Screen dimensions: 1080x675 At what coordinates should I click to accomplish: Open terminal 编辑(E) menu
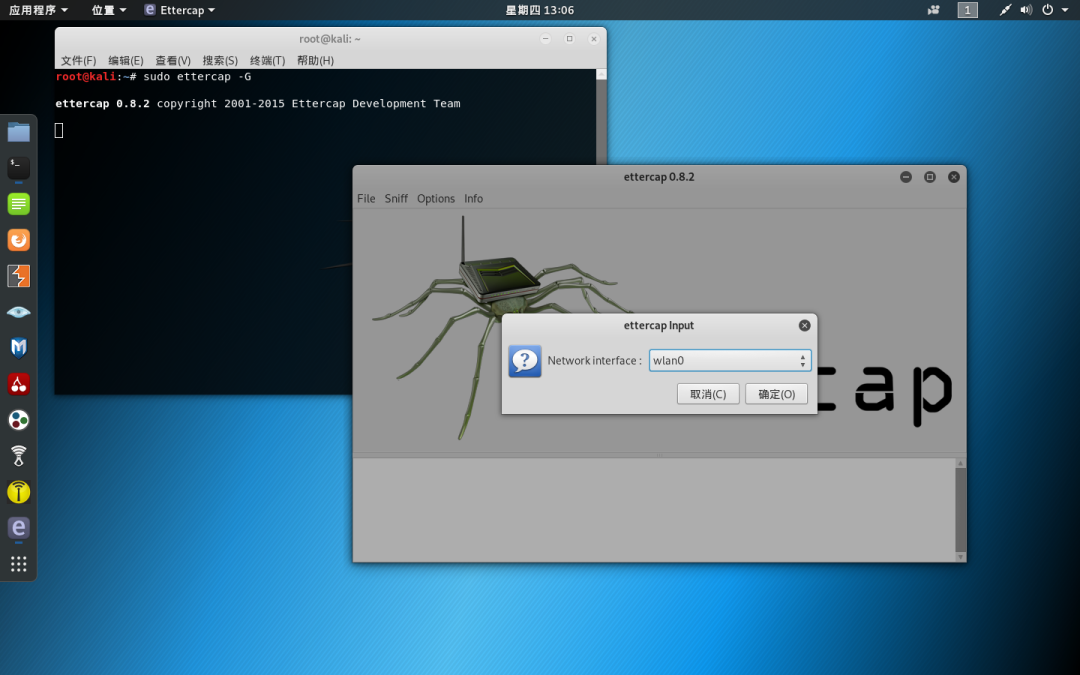(x=126, y=61)
